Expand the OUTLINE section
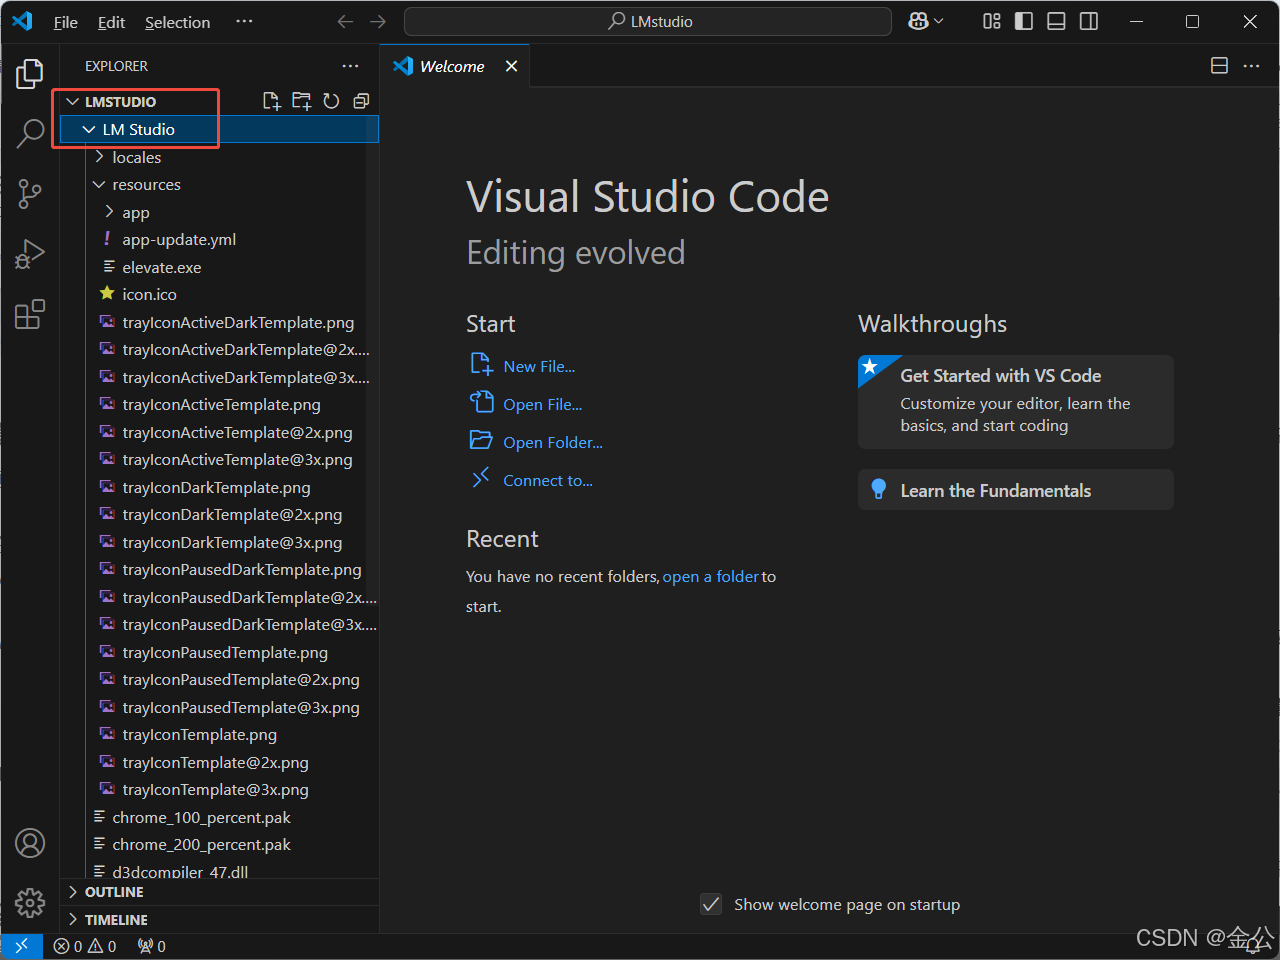Viewport: 1280px width, 960px height. tap(219, 892)
